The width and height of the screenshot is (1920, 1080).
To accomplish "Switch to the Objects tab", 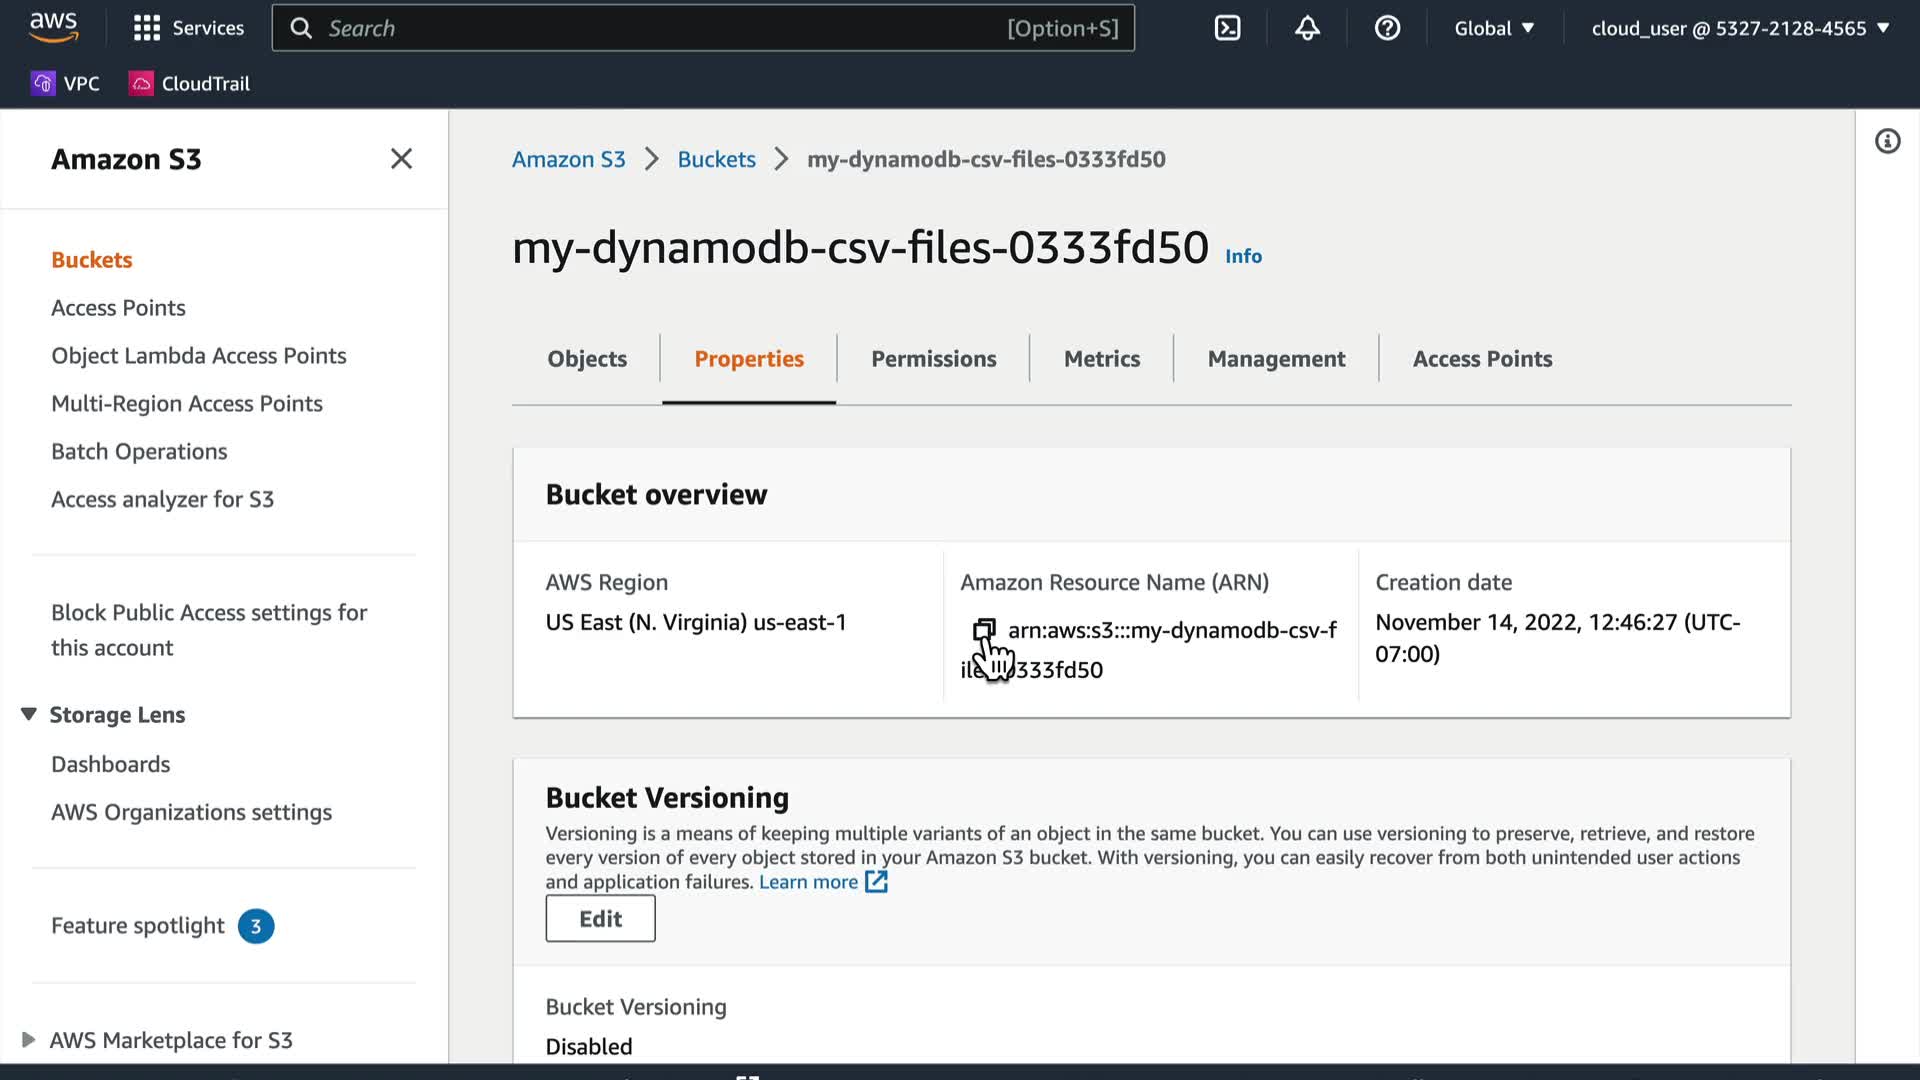I will [x=587, y=359].
